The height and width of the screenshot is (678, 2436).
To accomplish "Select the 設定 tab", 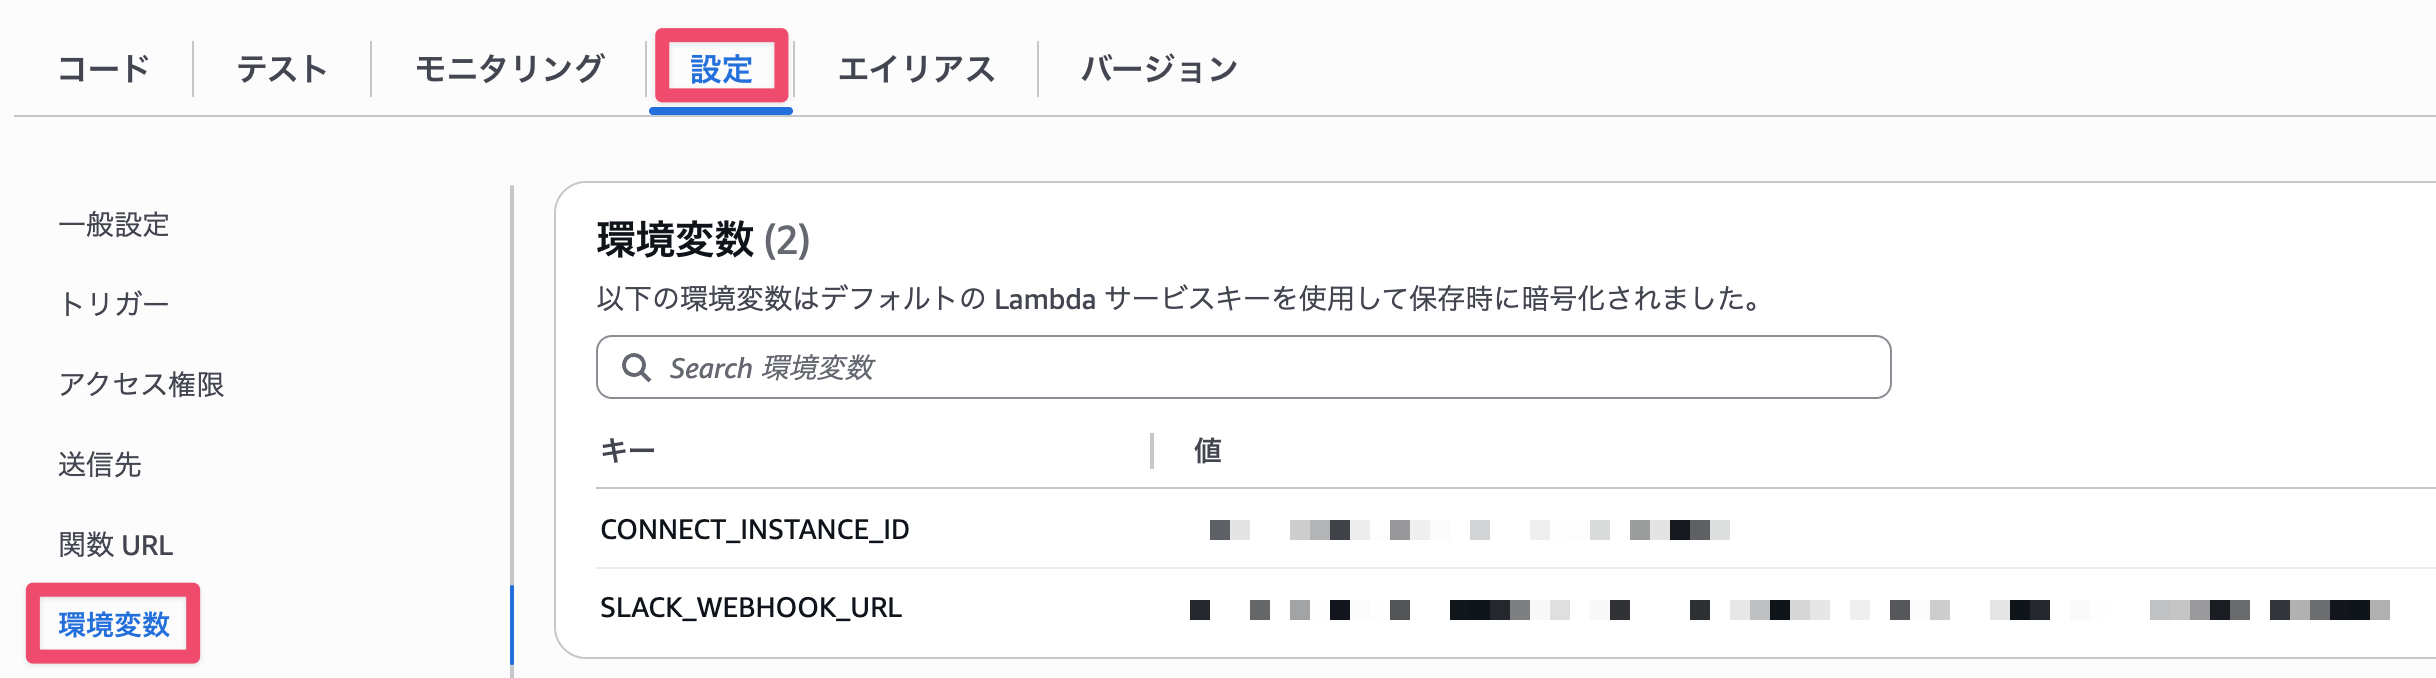I will (721, 69).
